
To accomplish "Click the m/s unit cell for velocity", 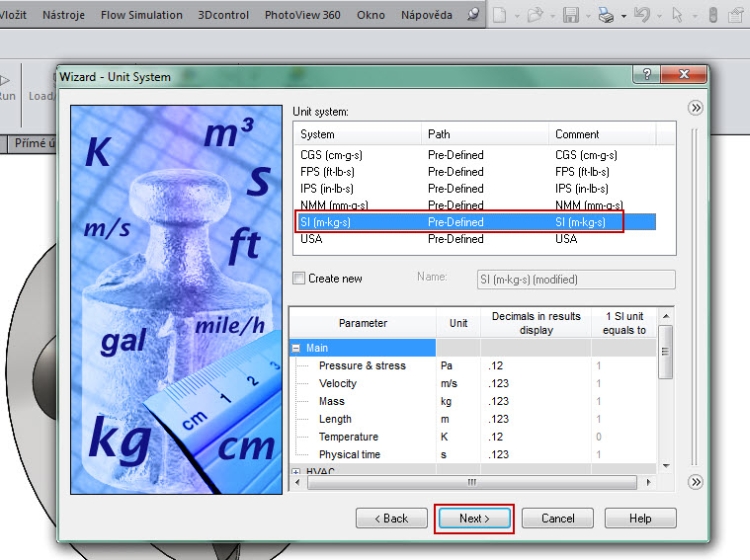I will pyautogui.click(x=458, y=384).
